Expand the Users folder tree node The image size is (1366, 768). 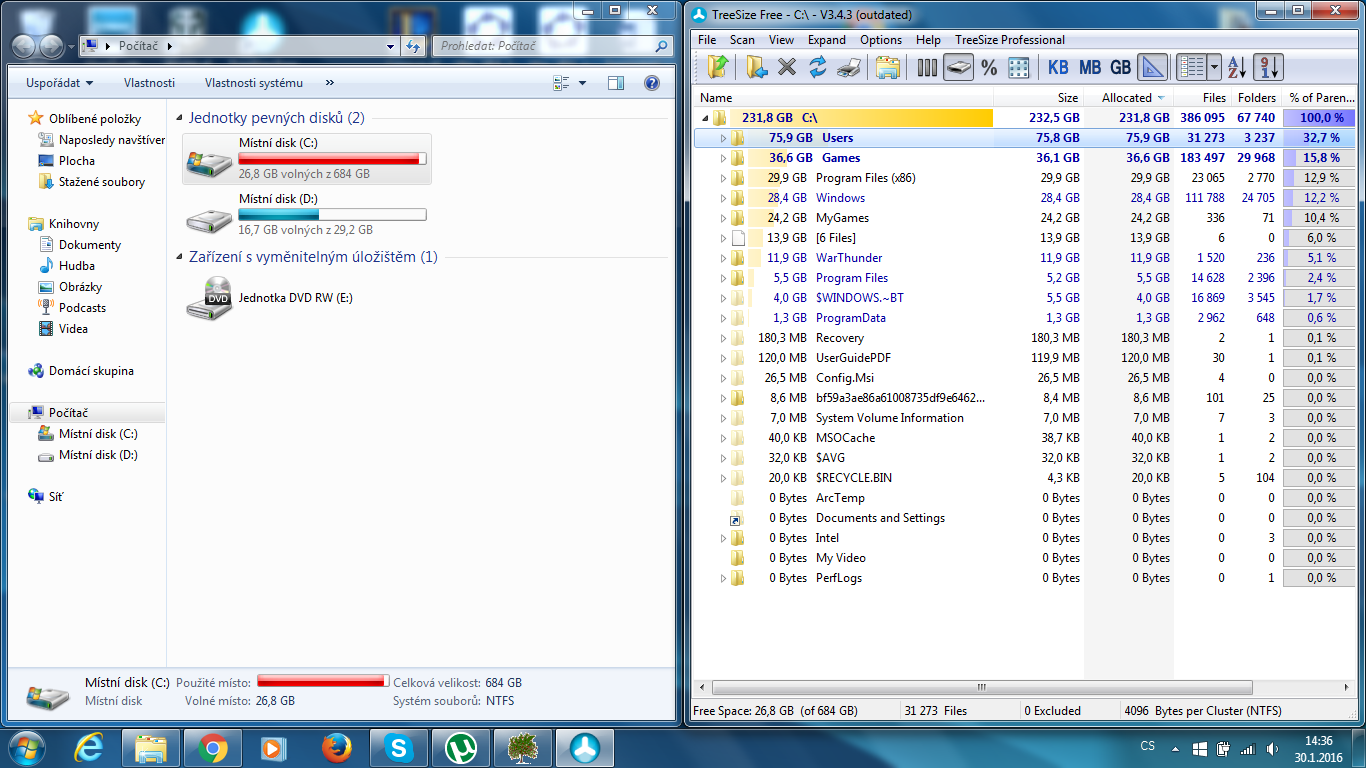click(723, 138)
